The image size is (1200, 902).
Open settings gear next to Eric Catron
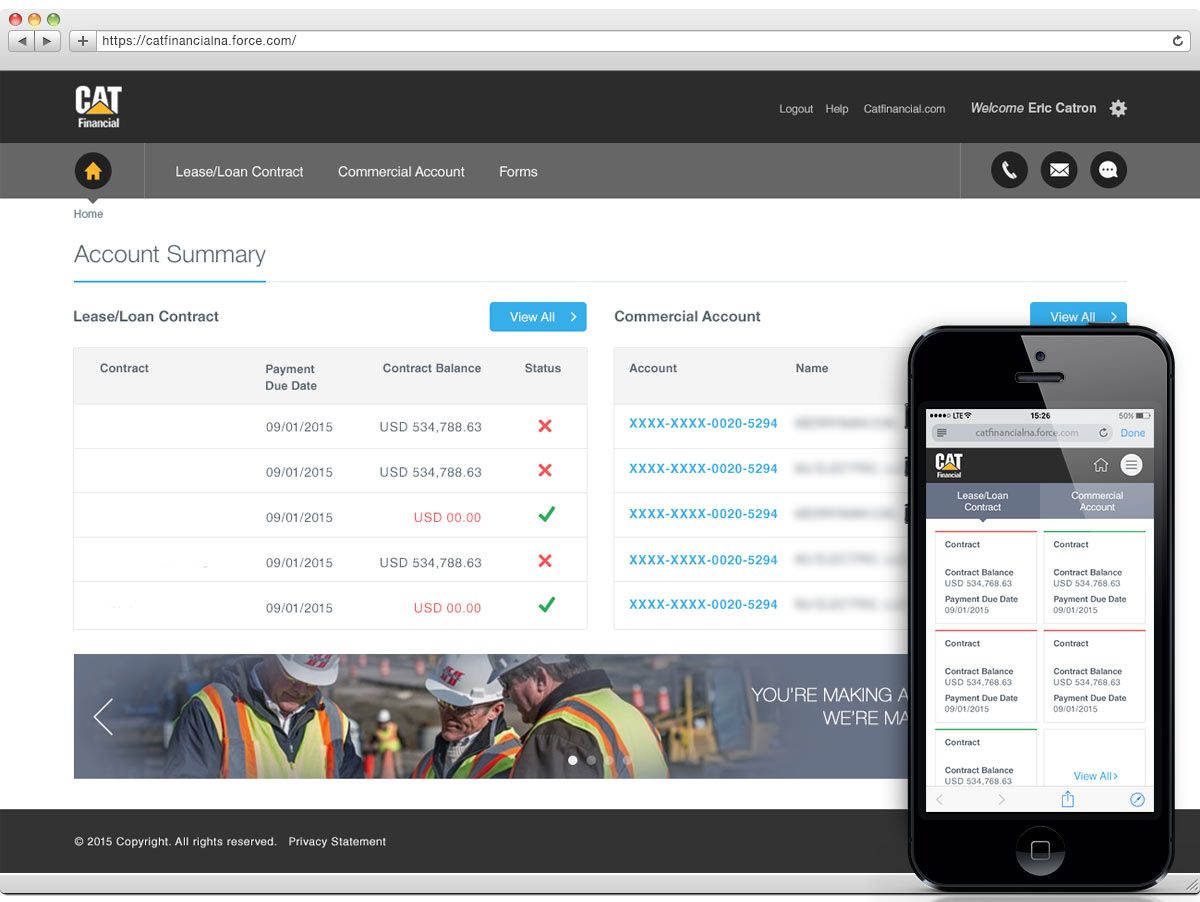click(x=1118, y=108)
